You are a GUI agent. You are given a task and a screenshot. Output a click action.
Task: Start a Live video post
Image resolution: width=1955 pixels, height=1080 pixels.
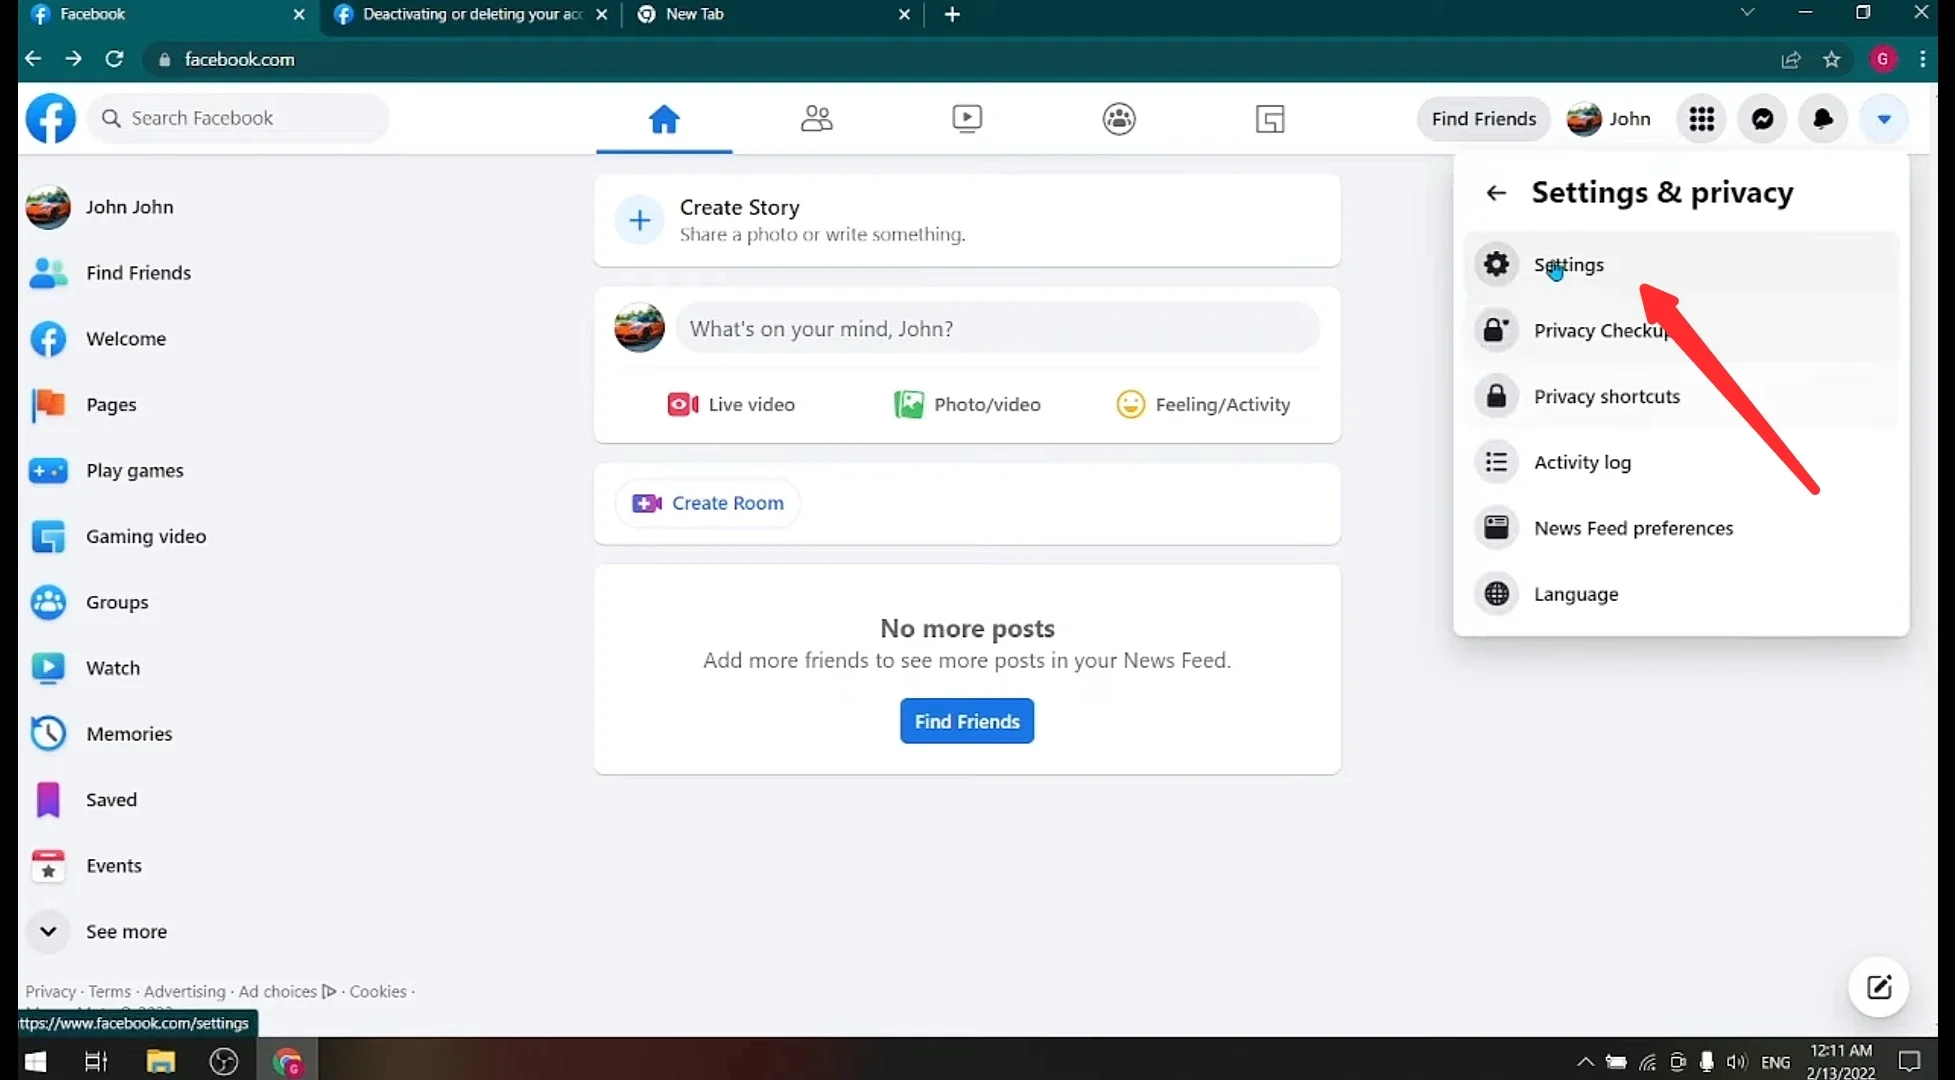click(x=731, y=404)
